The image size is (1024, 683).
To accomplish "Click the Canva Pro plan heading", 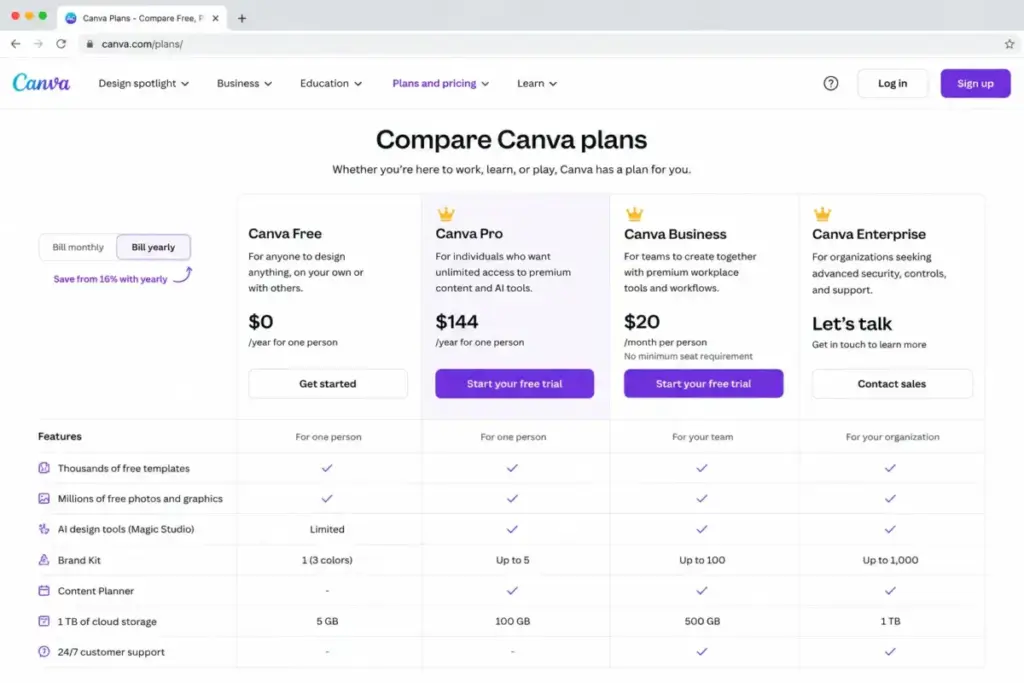I will 469,233.
